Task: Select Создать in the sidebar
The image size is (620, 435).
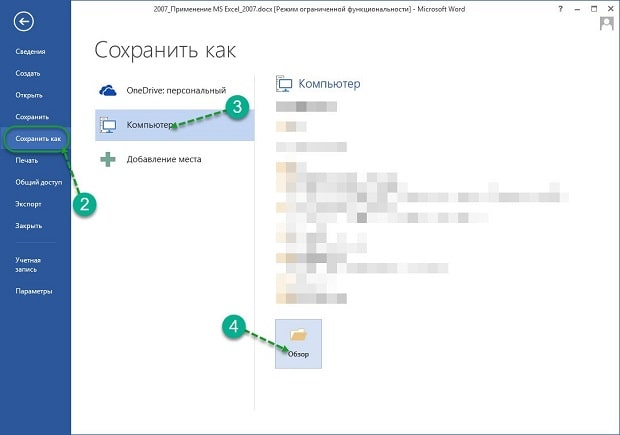Action: click(28, 73)
